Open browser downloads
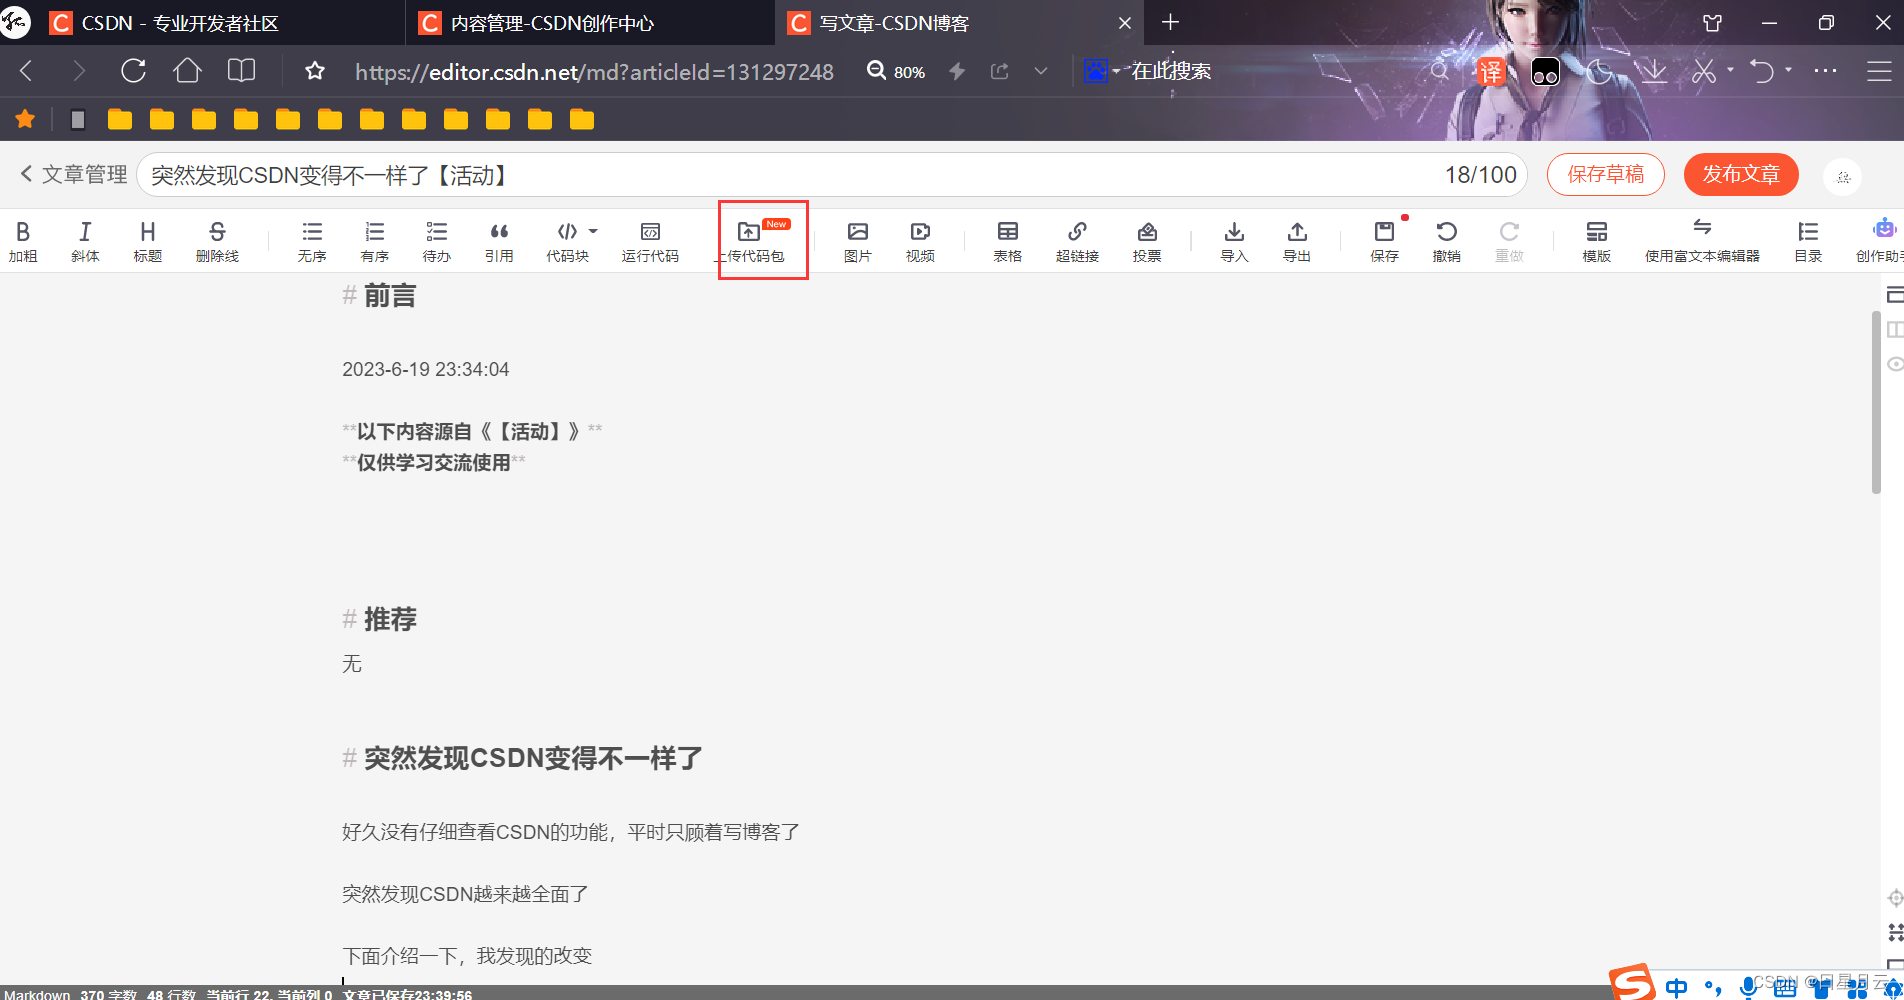This screenshot has height=1000, width=1904. pyautogui.click(x=1653, y=71)
